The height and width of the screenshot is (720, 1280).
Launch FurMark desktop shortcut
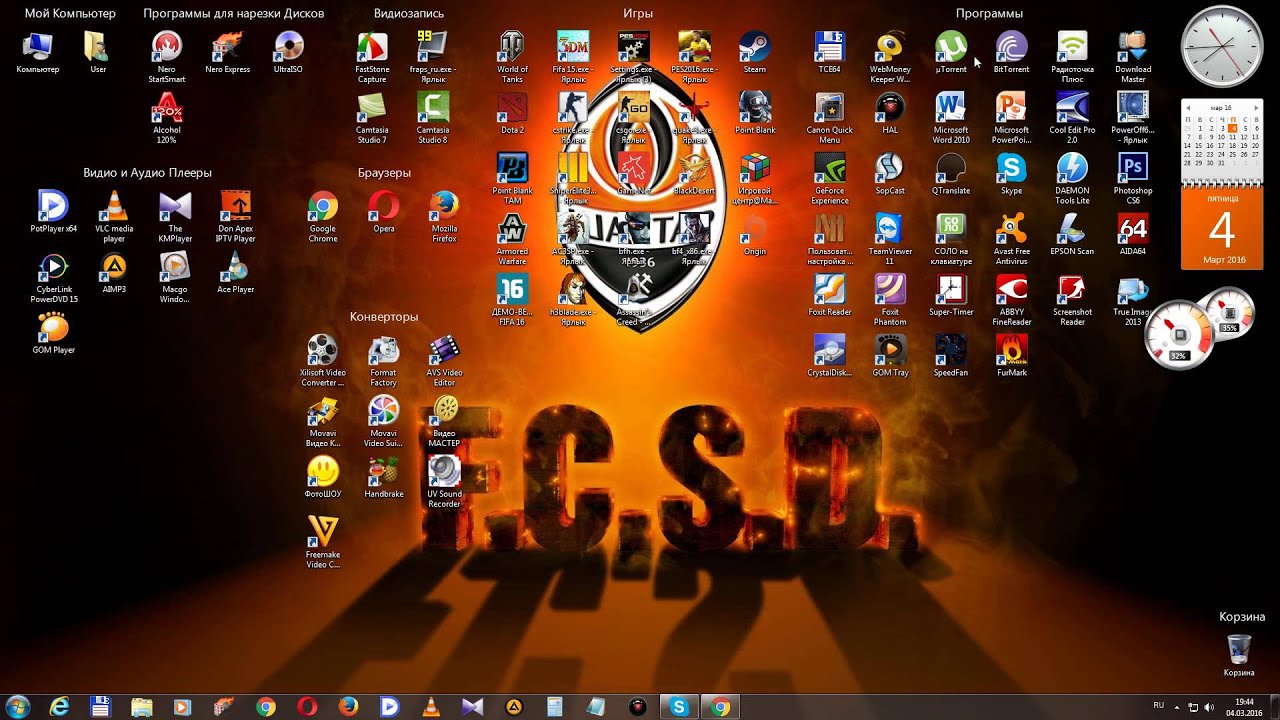[x=1011, y=356]
